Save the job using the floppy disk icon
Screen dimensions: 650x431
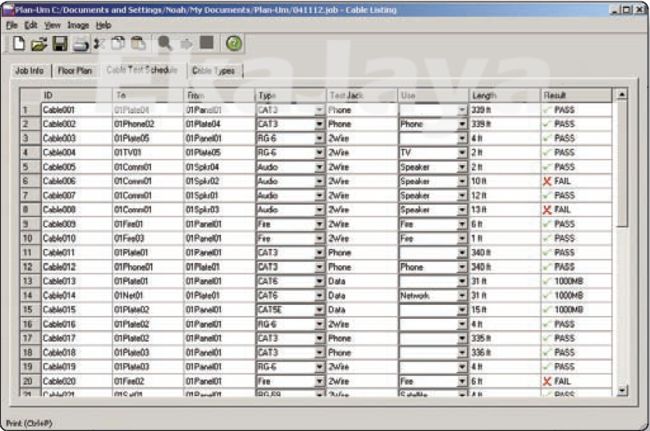click(60, 44)
